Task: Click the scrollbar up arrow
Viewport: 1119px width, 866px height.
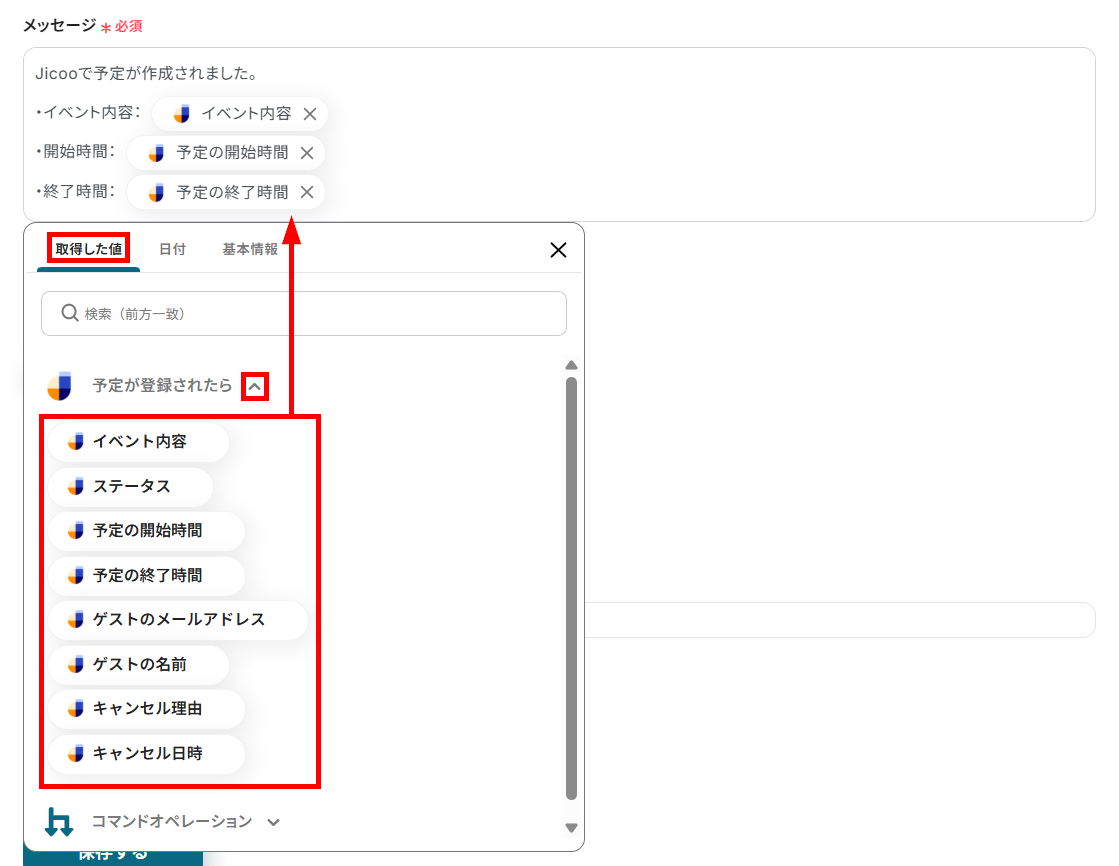Action: [x=571, y=365]
